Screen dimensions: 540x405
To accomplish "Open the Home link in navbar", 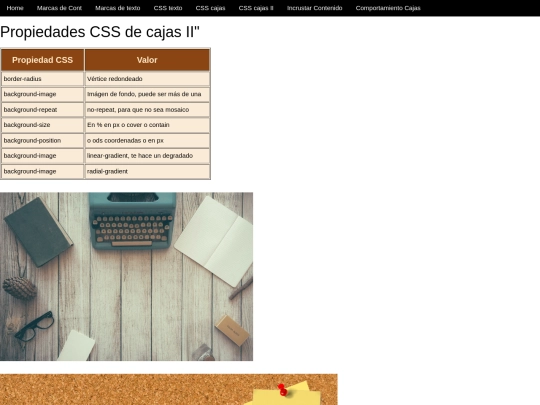I will click(x=15, y=8).
